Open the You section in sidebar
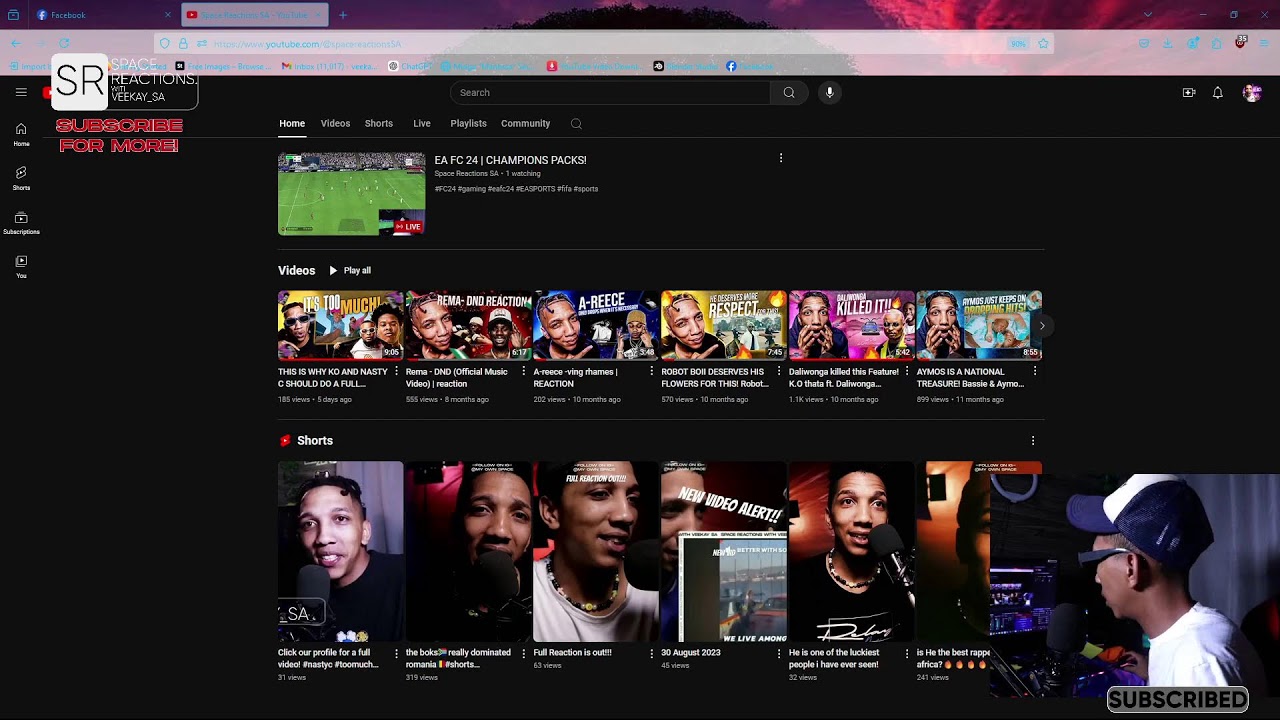 coord(21,266)
